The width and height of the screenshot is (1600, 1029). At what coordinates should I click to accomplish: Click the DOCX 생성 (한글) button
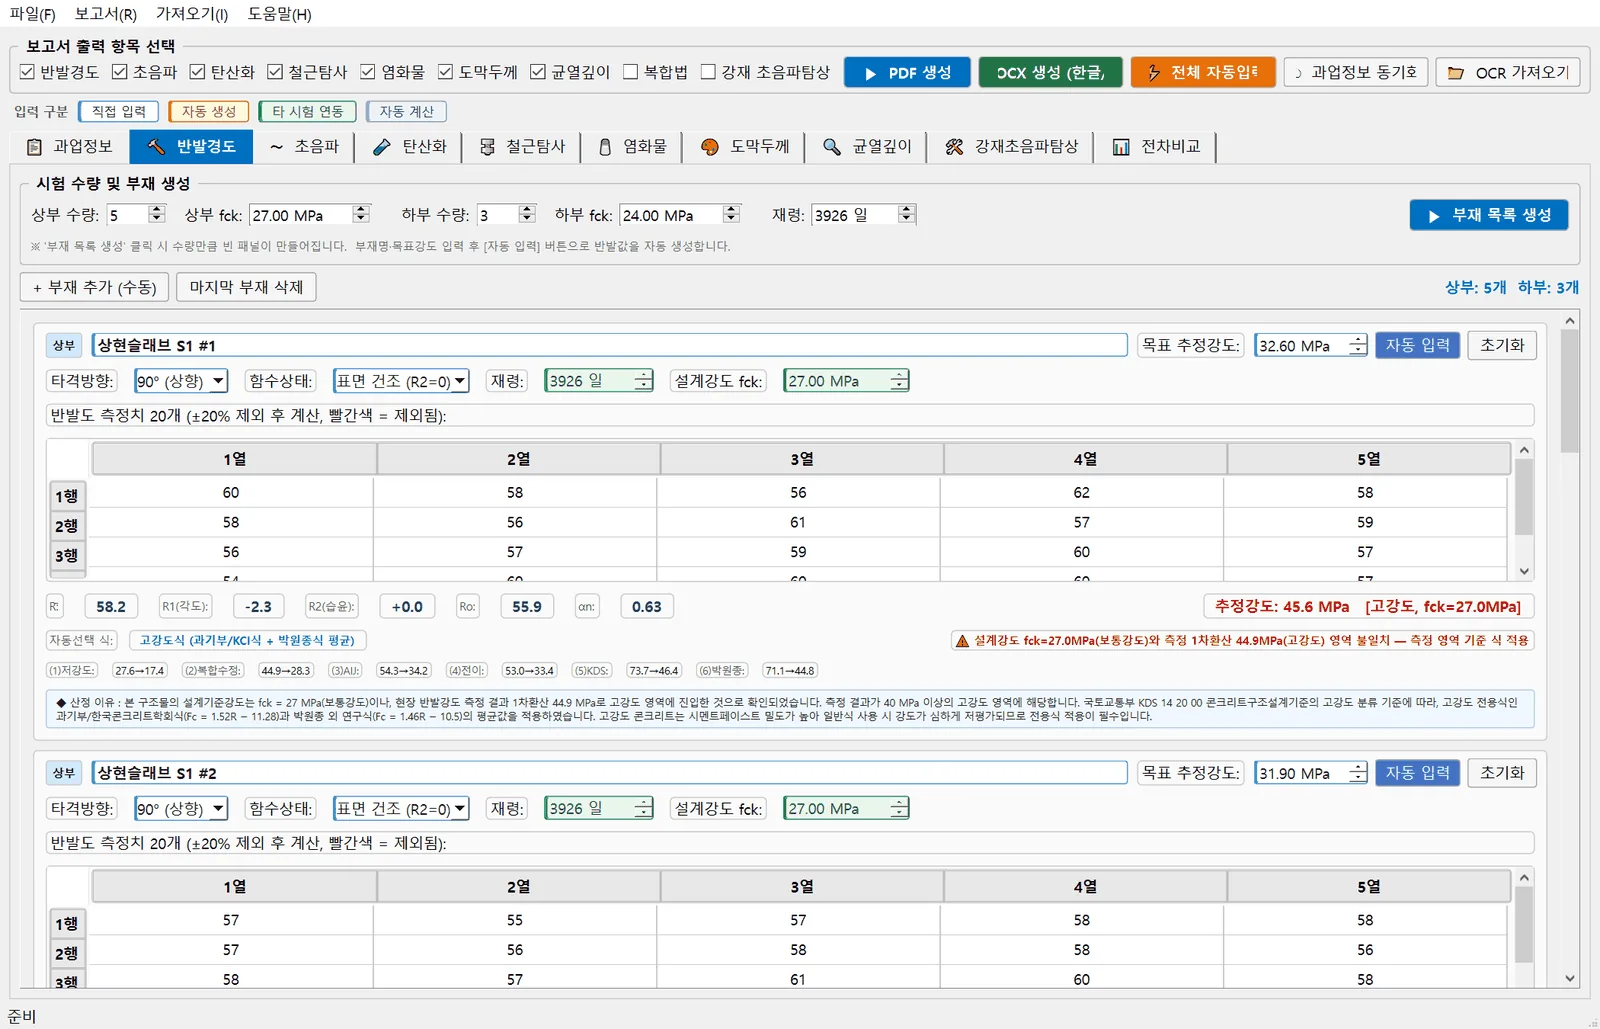coord(1050,73)
